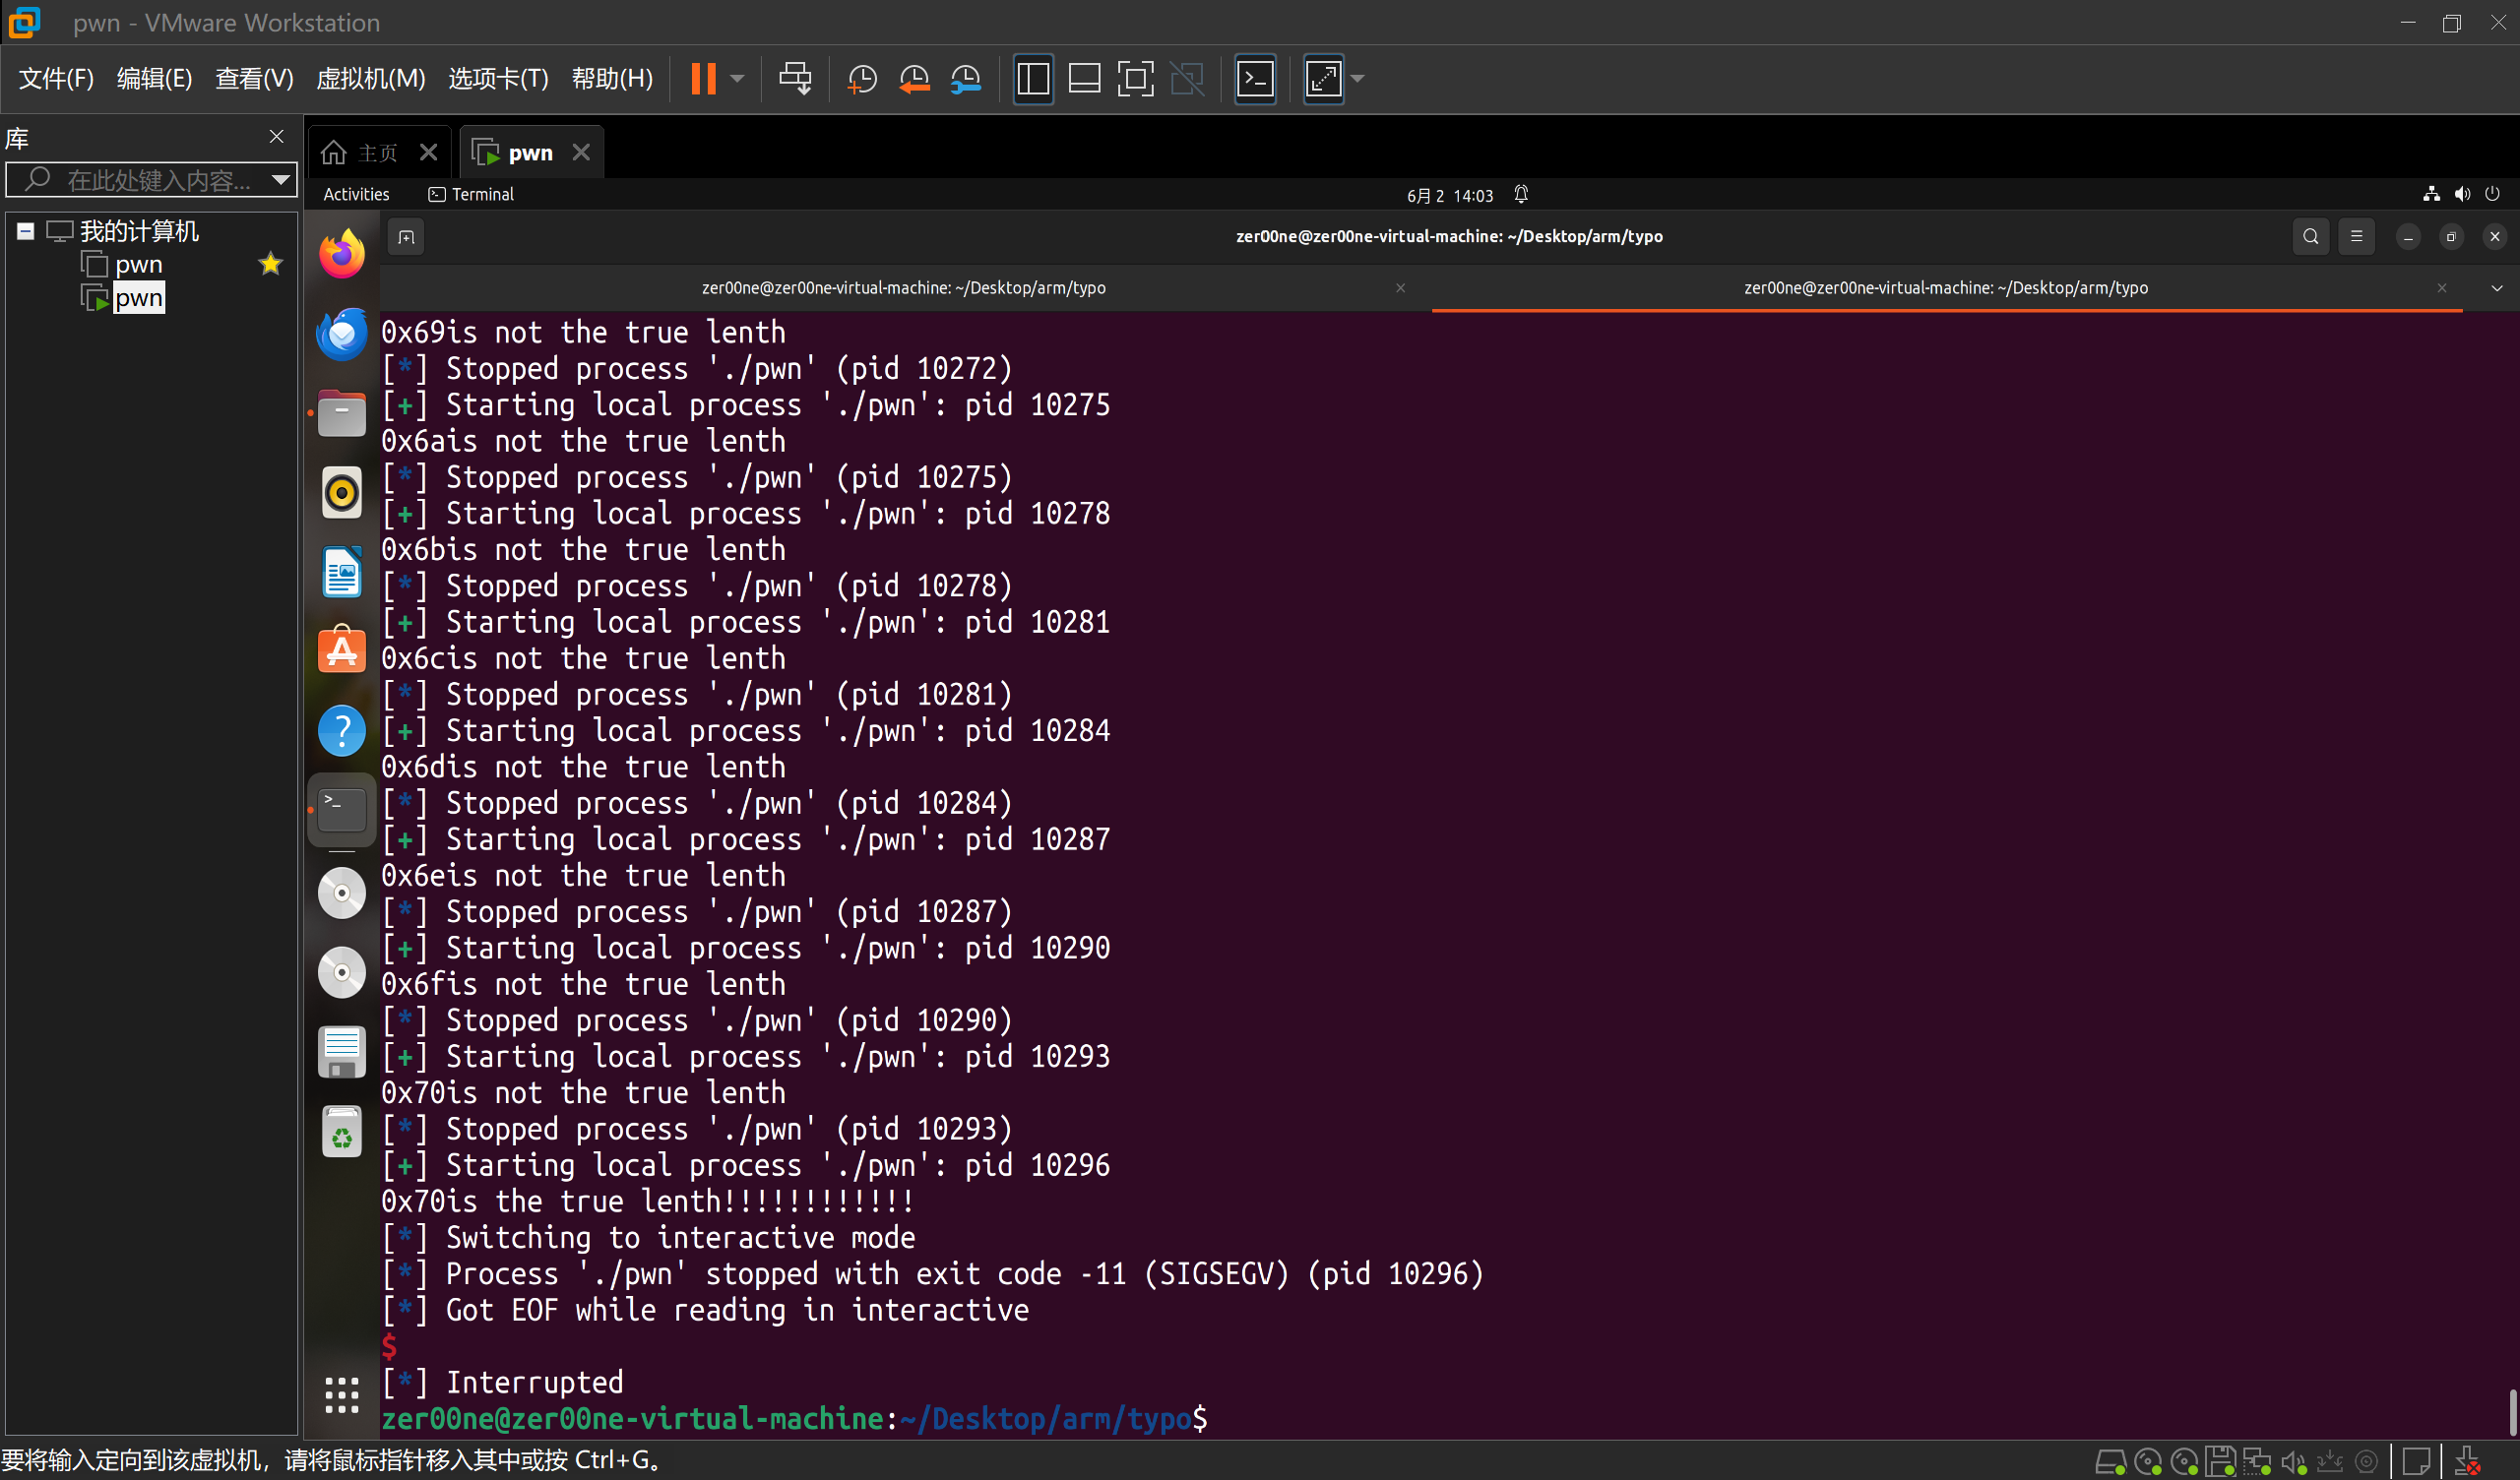Toggle Unity mode icon in toolbar

tap(1188, 78)
